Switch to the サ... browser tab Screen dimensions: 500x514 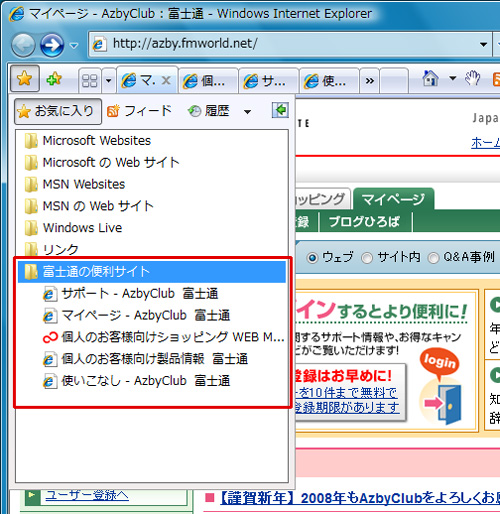(x=269, y=81)
